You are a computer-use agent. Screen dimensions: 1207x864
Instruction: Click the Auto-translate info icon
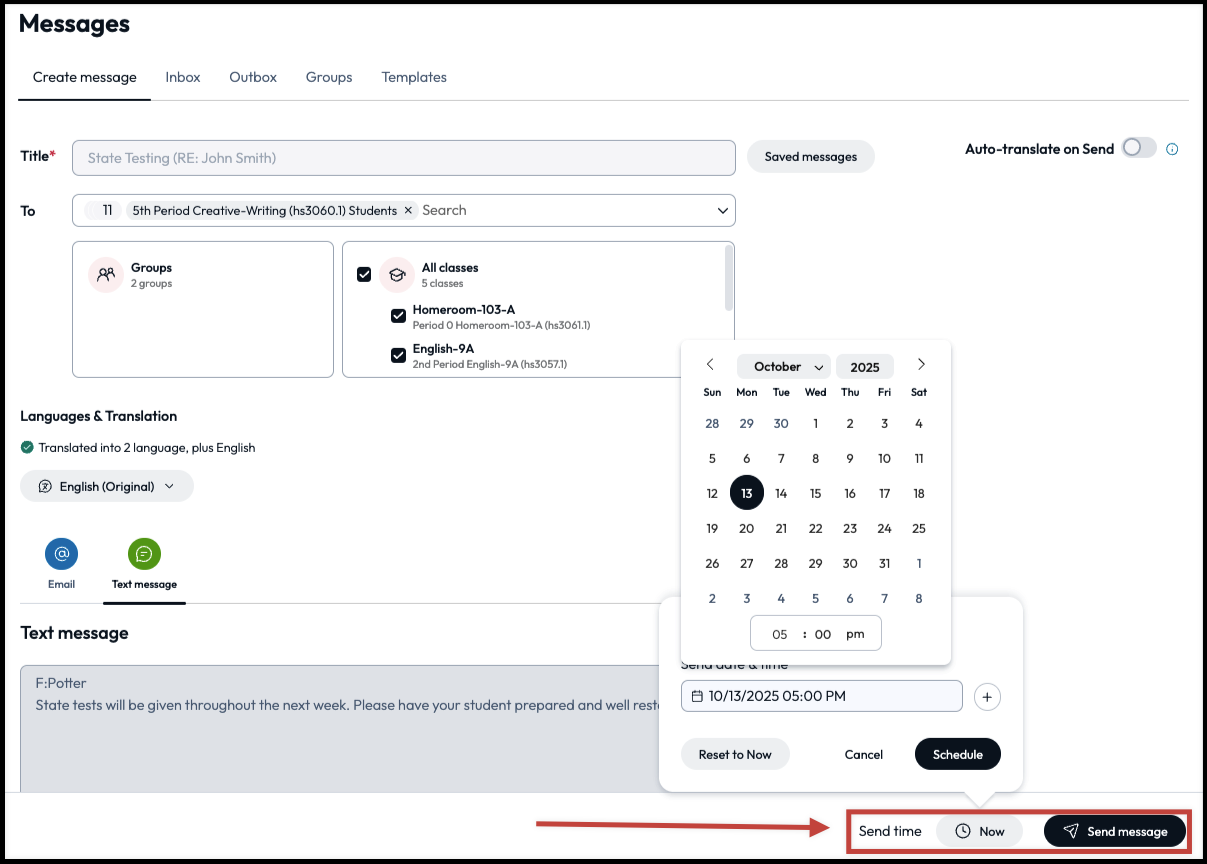[1172, 149]
